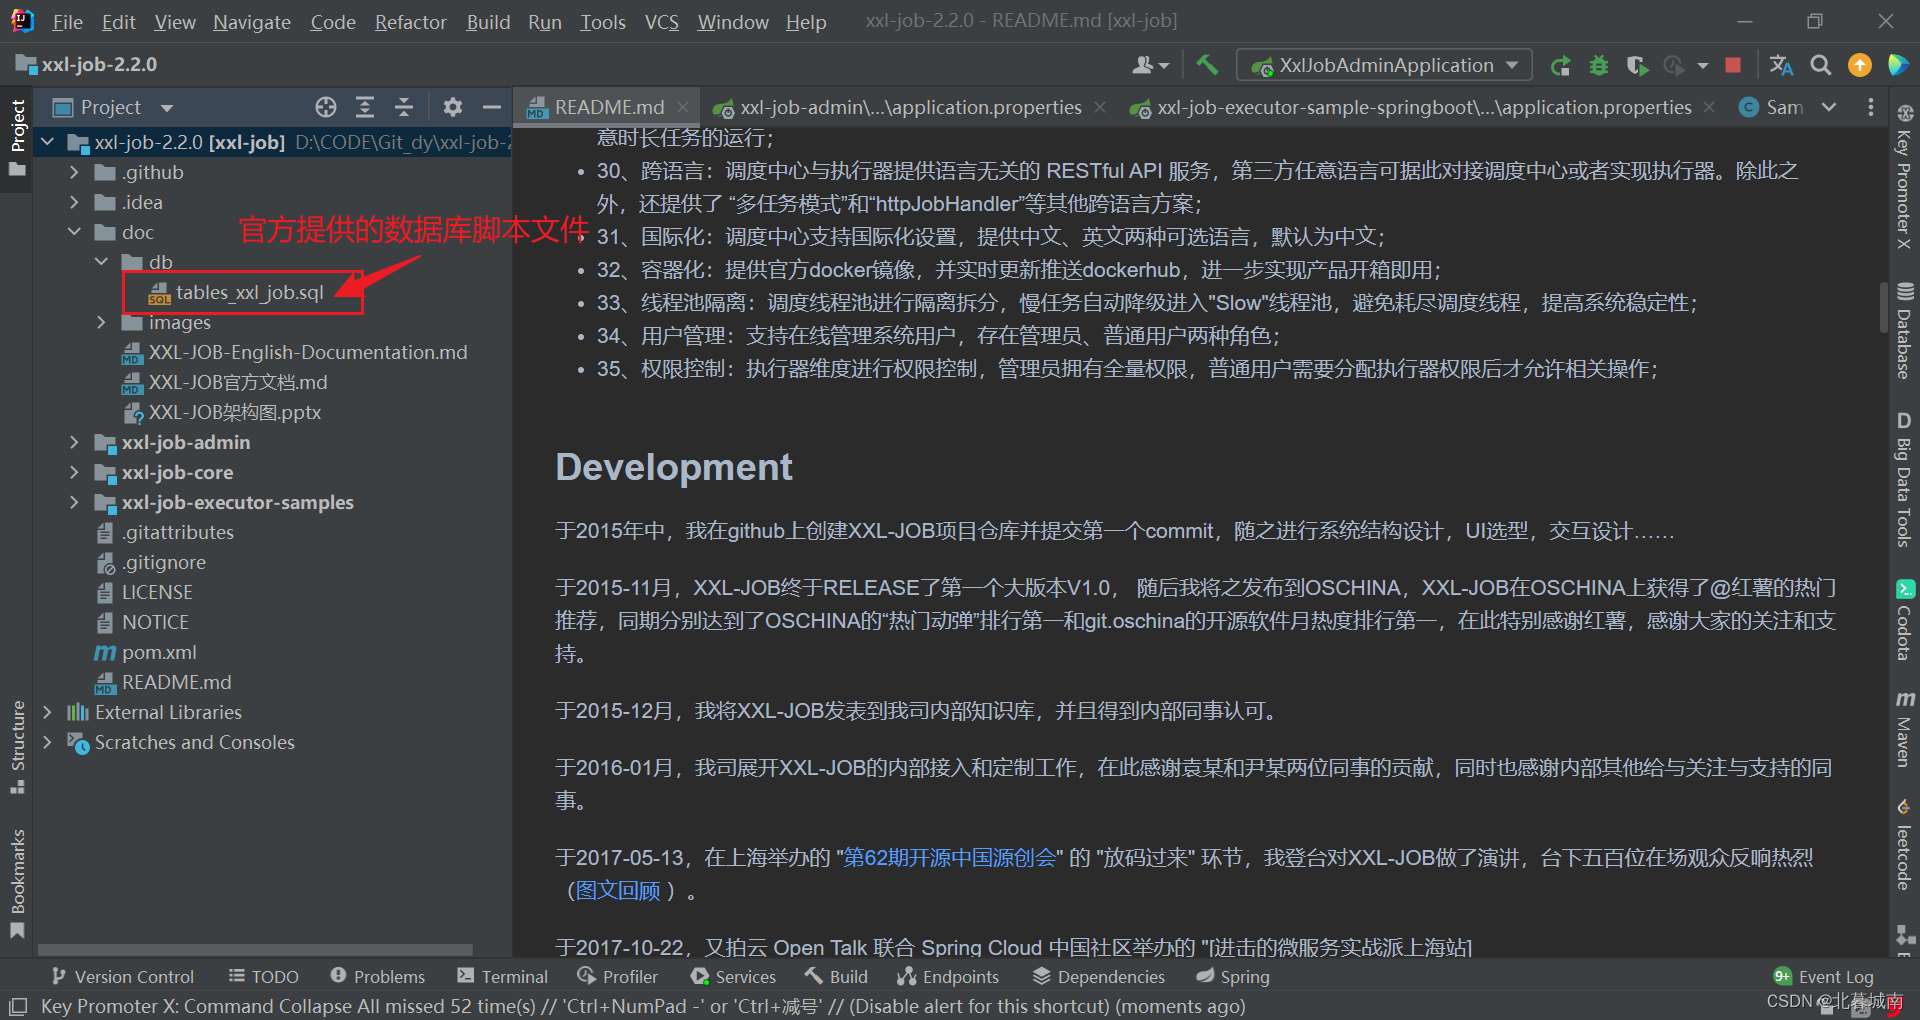Viewport: 1920px width, 1020px height.
Task: Open the Database tool window
Action: coord(1904,331)
